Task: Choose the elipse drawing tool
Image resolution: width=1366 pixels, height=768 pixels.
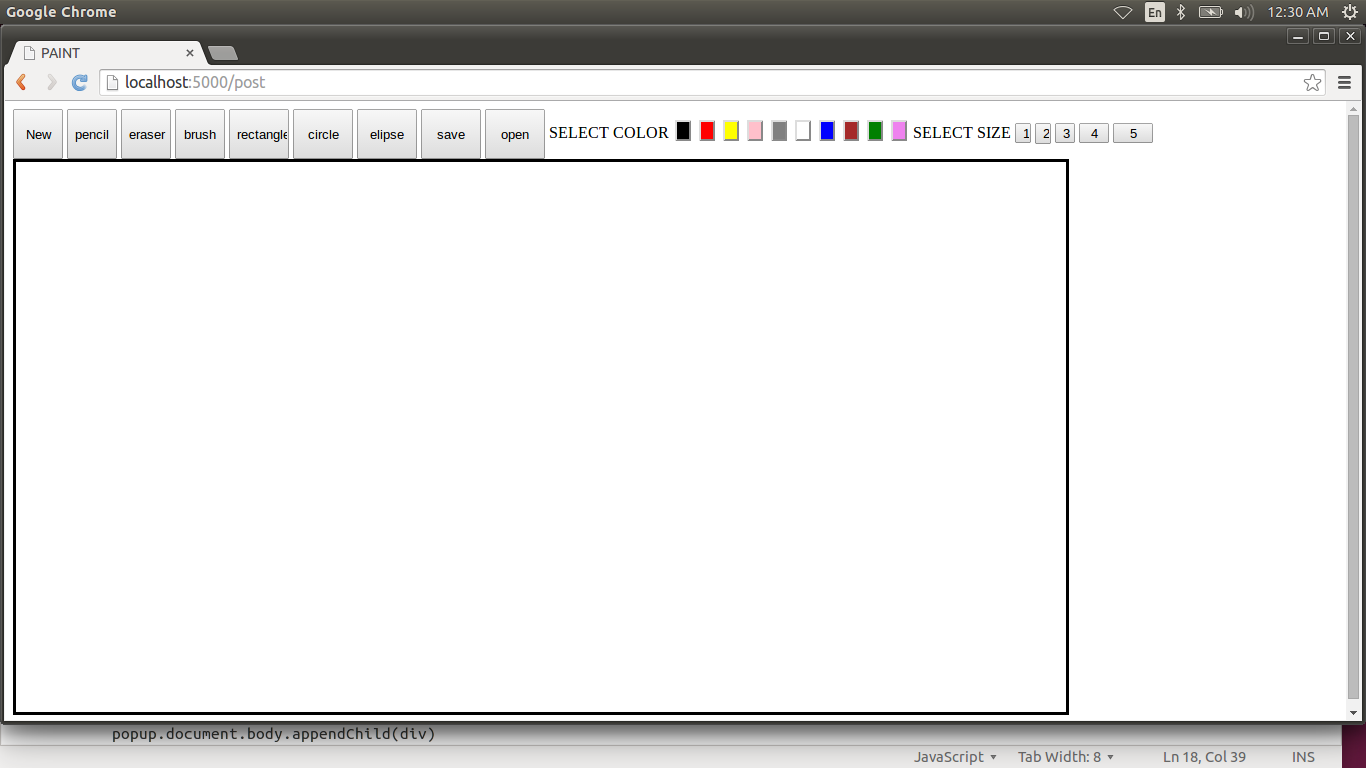Action: (386, 133)
